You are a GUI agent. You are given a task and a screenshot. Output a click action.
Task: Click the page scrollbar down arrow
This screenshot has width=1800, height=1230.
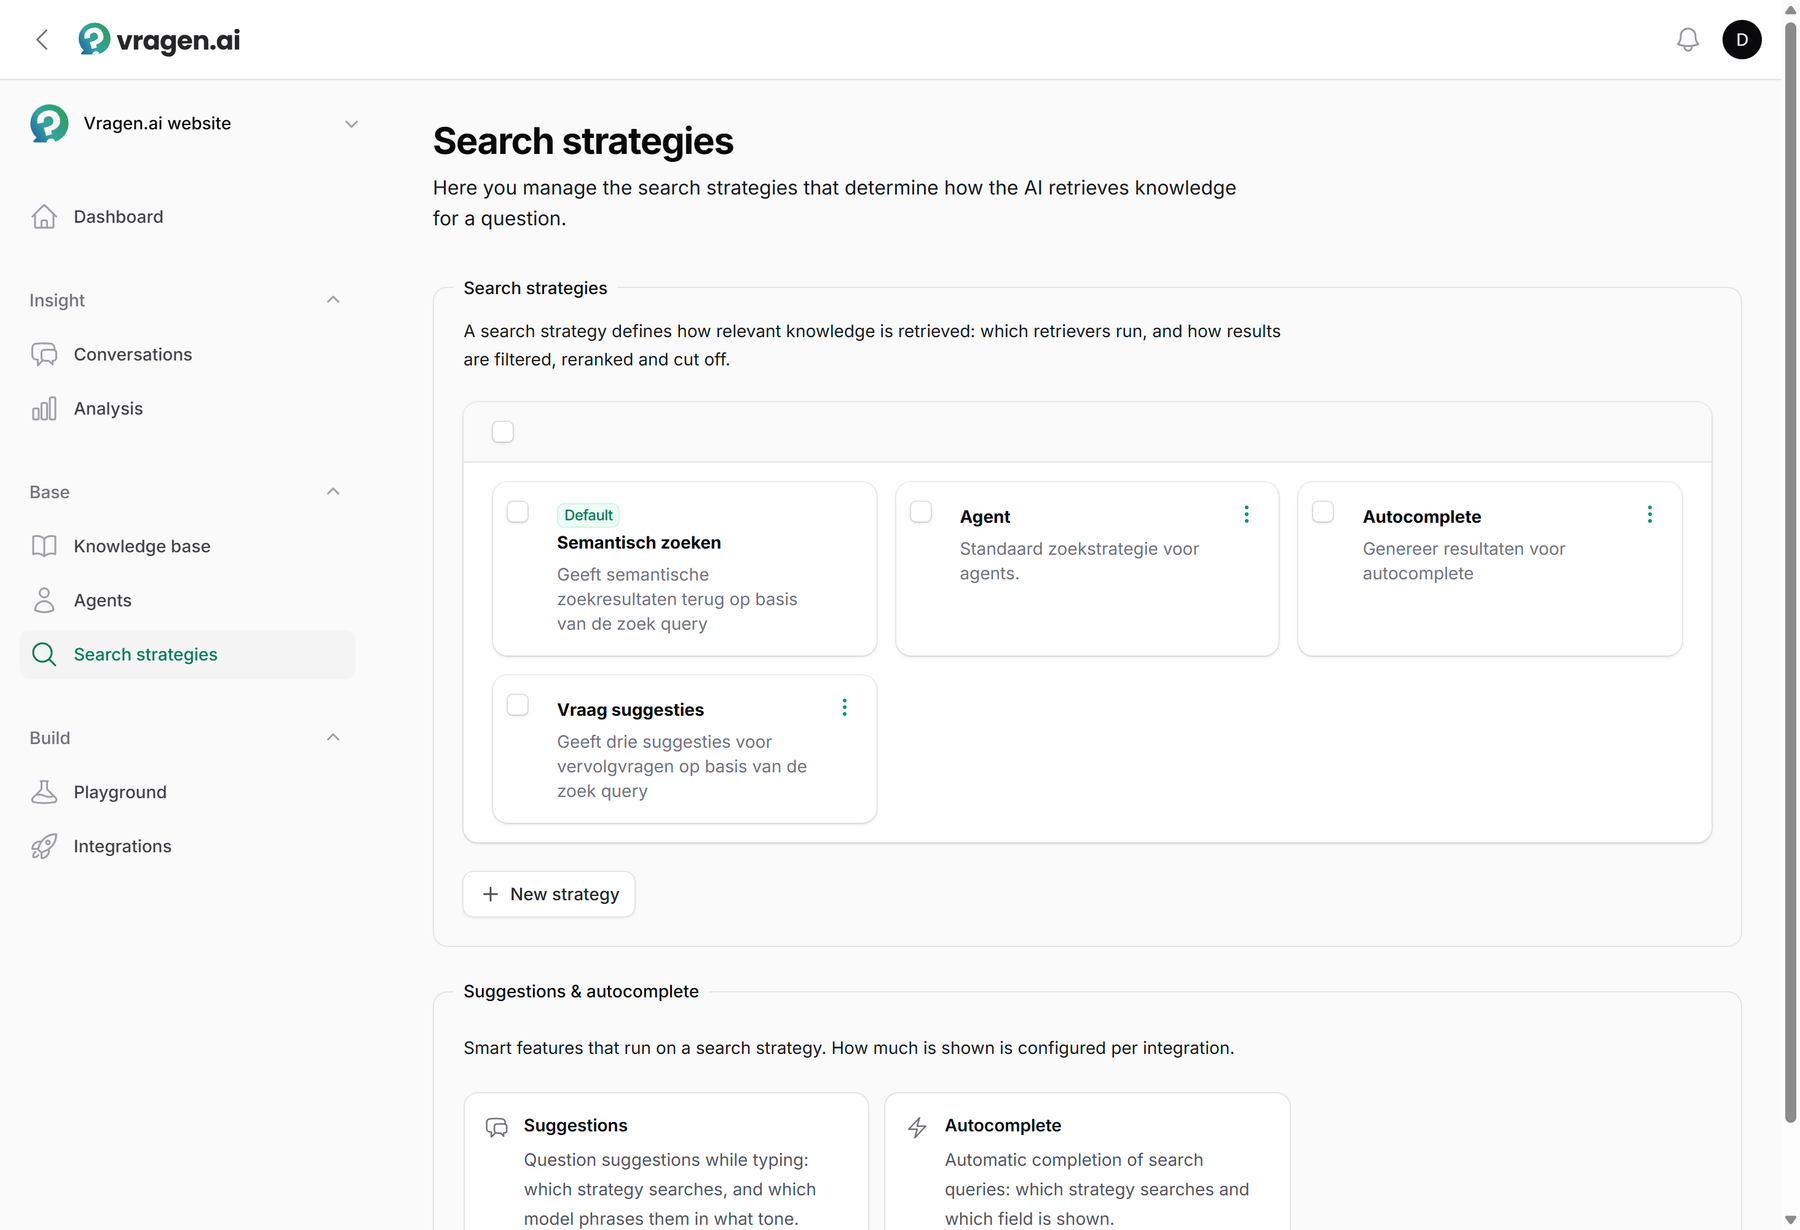pos(1791,1220)
